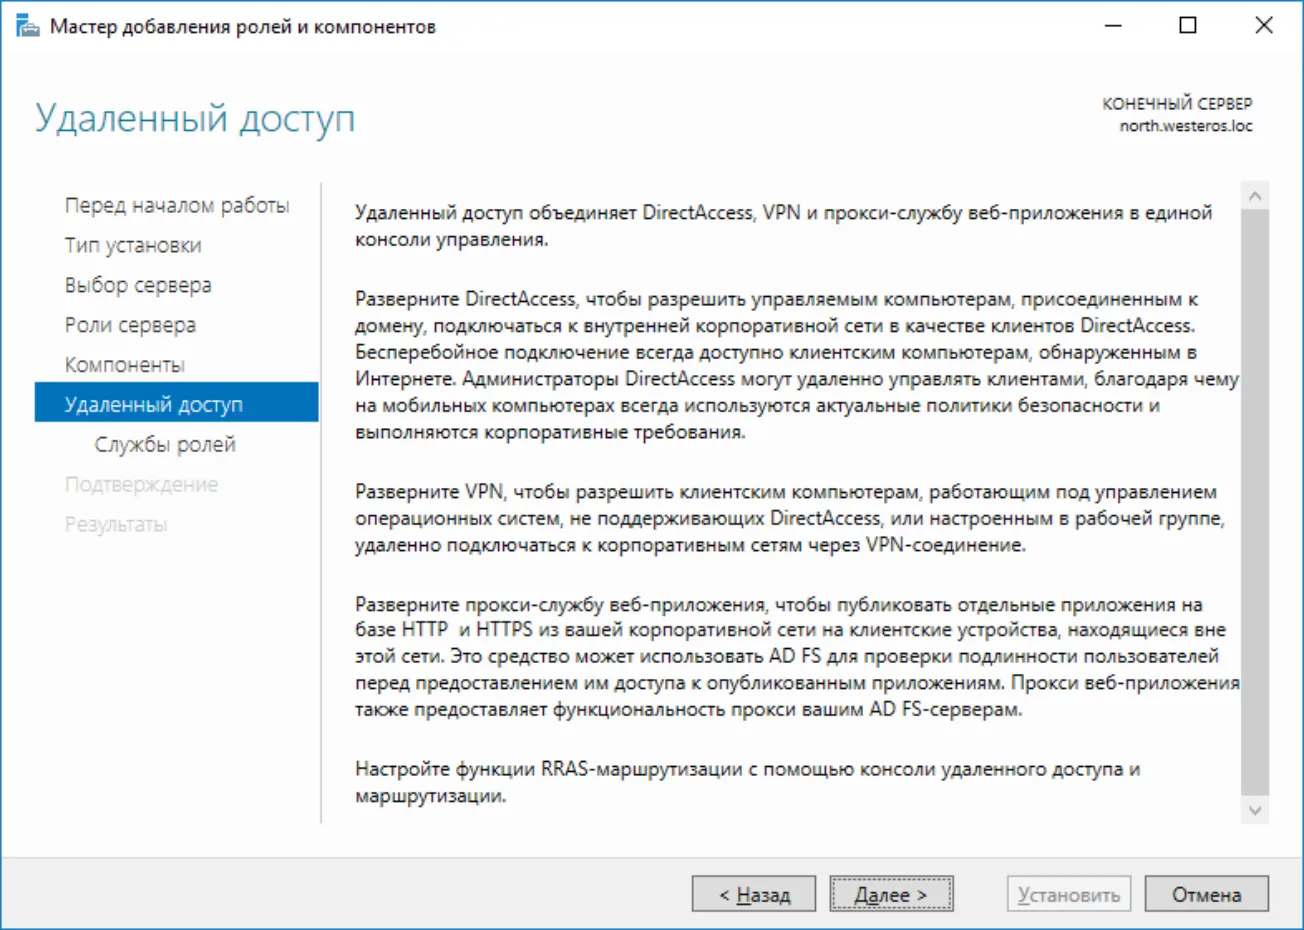Click the paragraph starting 'Разверните DirectAccess'

(x=797, y=365)
